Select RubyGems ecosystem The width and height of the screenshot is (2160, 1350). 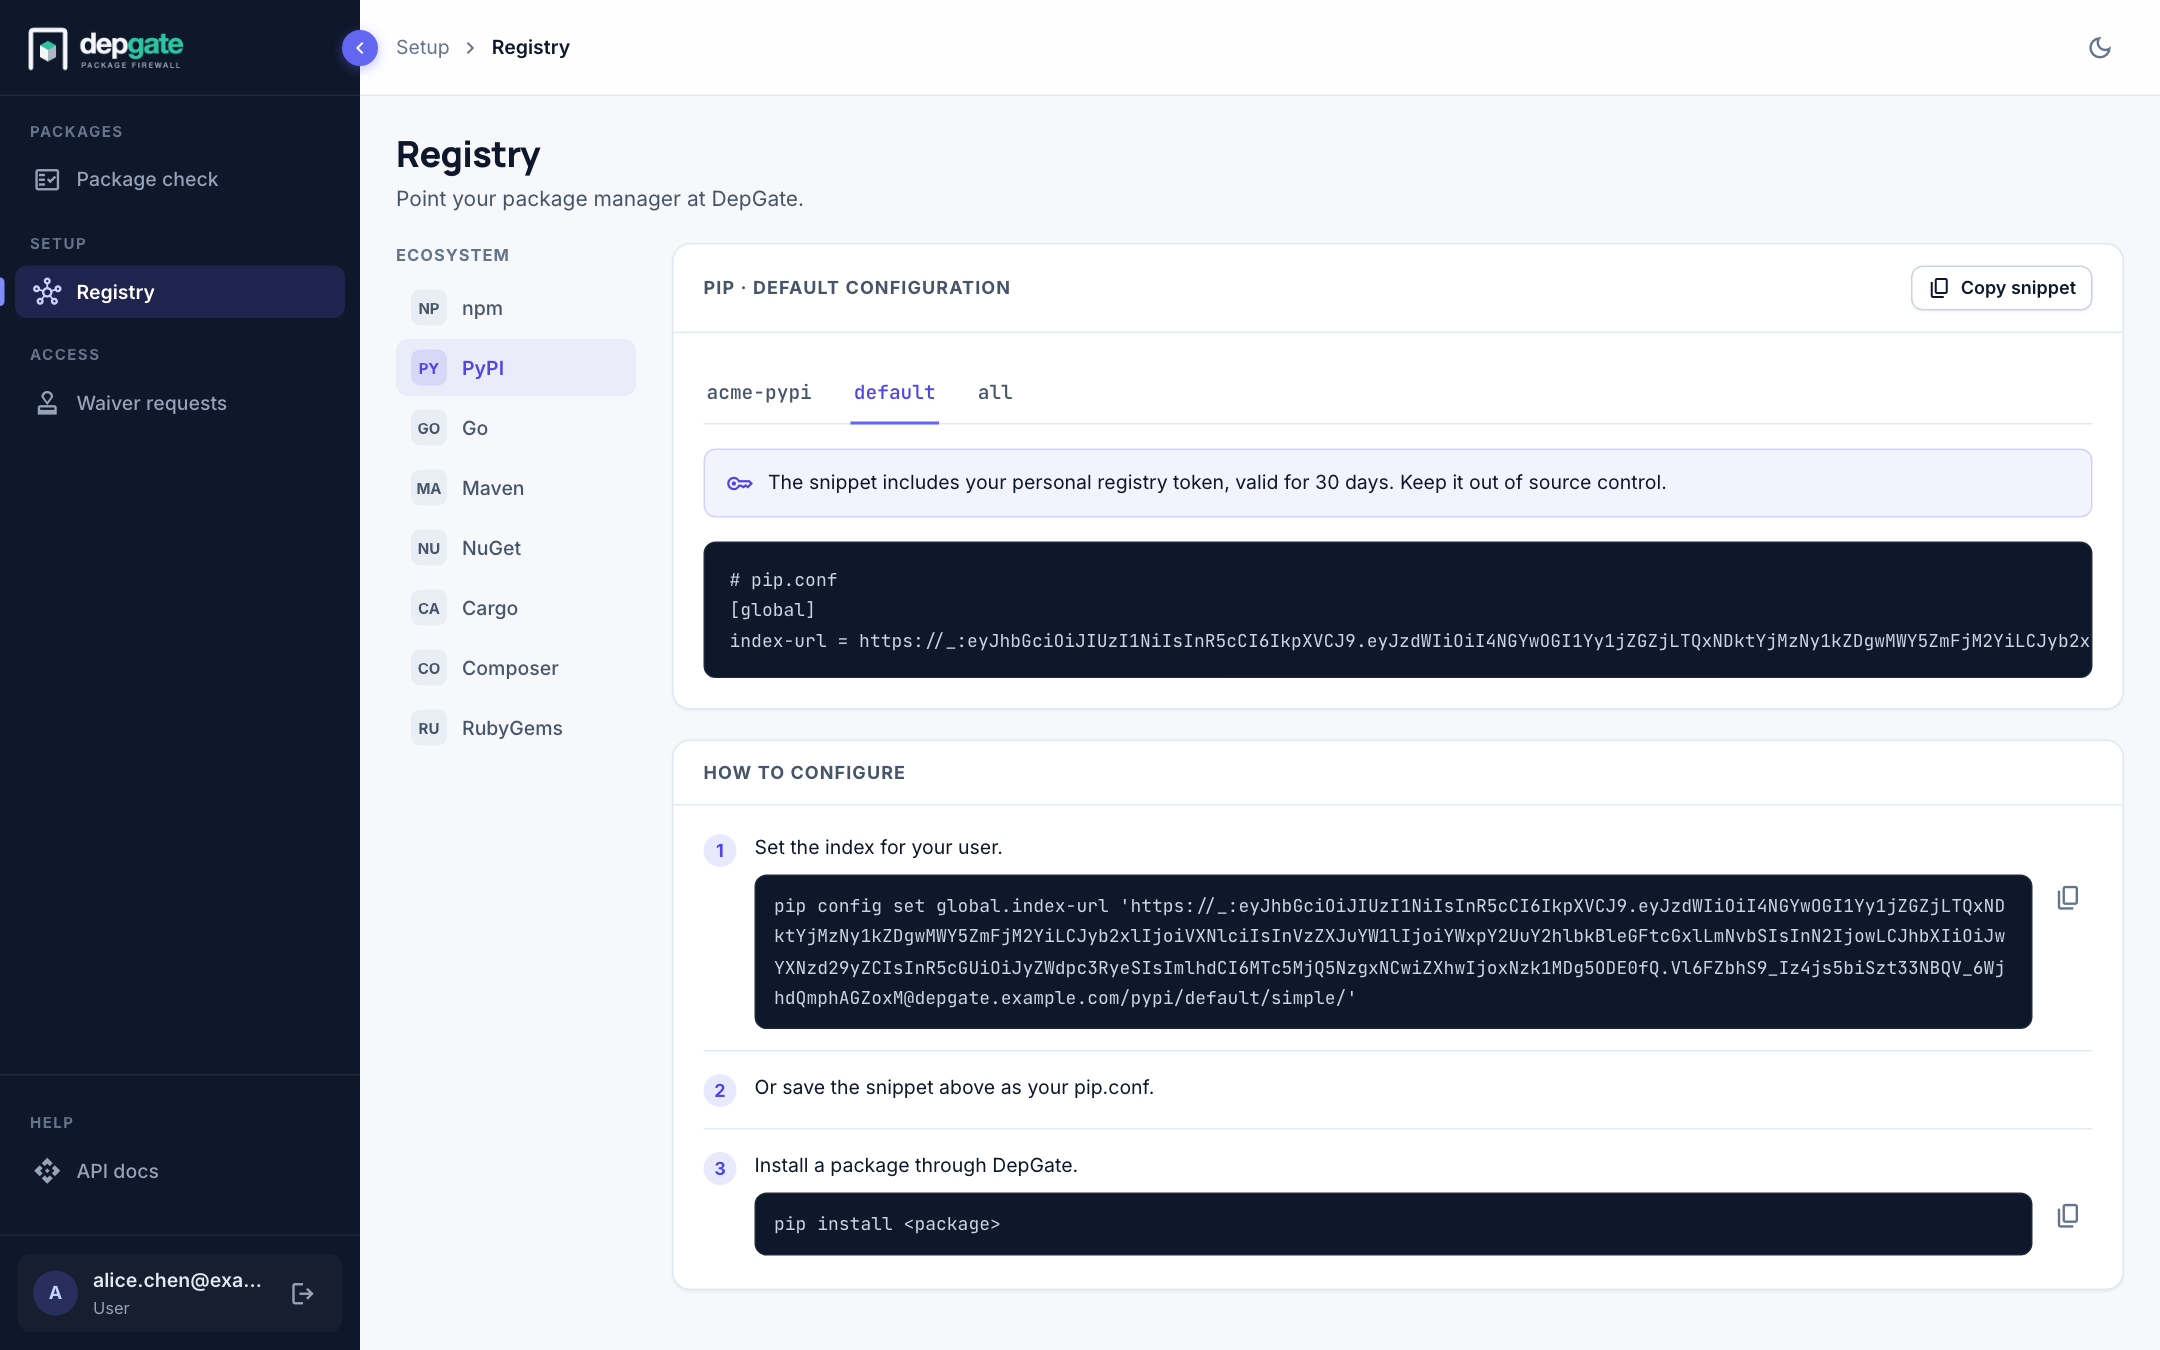pos(516,728)
